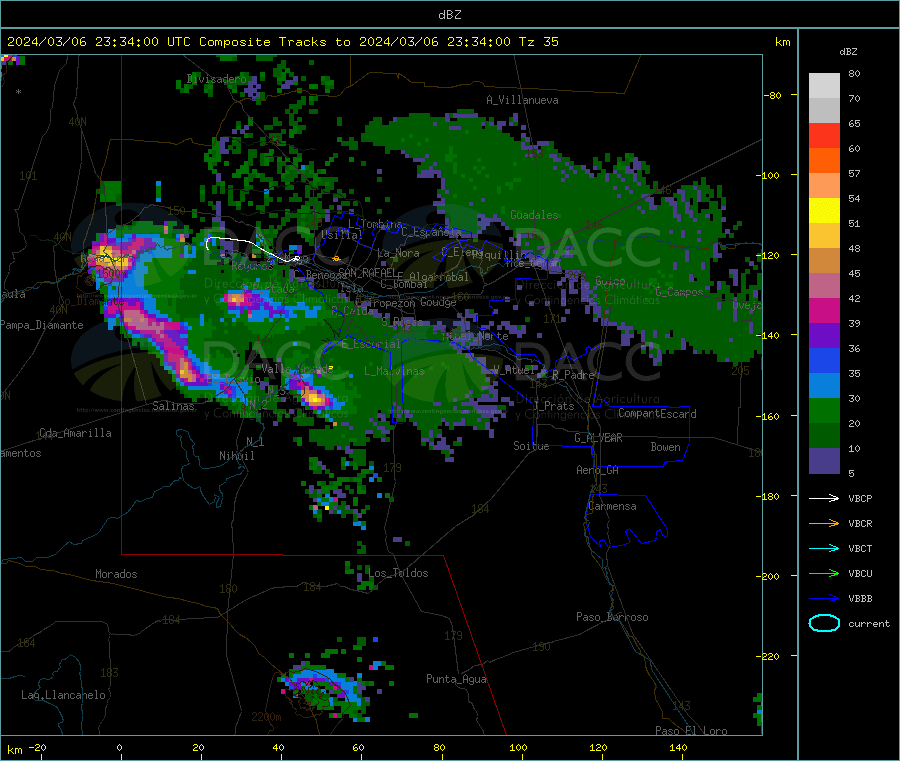
Task: Click the 'SAN_RAFAEL' map label
Action: tap(367, 273)
